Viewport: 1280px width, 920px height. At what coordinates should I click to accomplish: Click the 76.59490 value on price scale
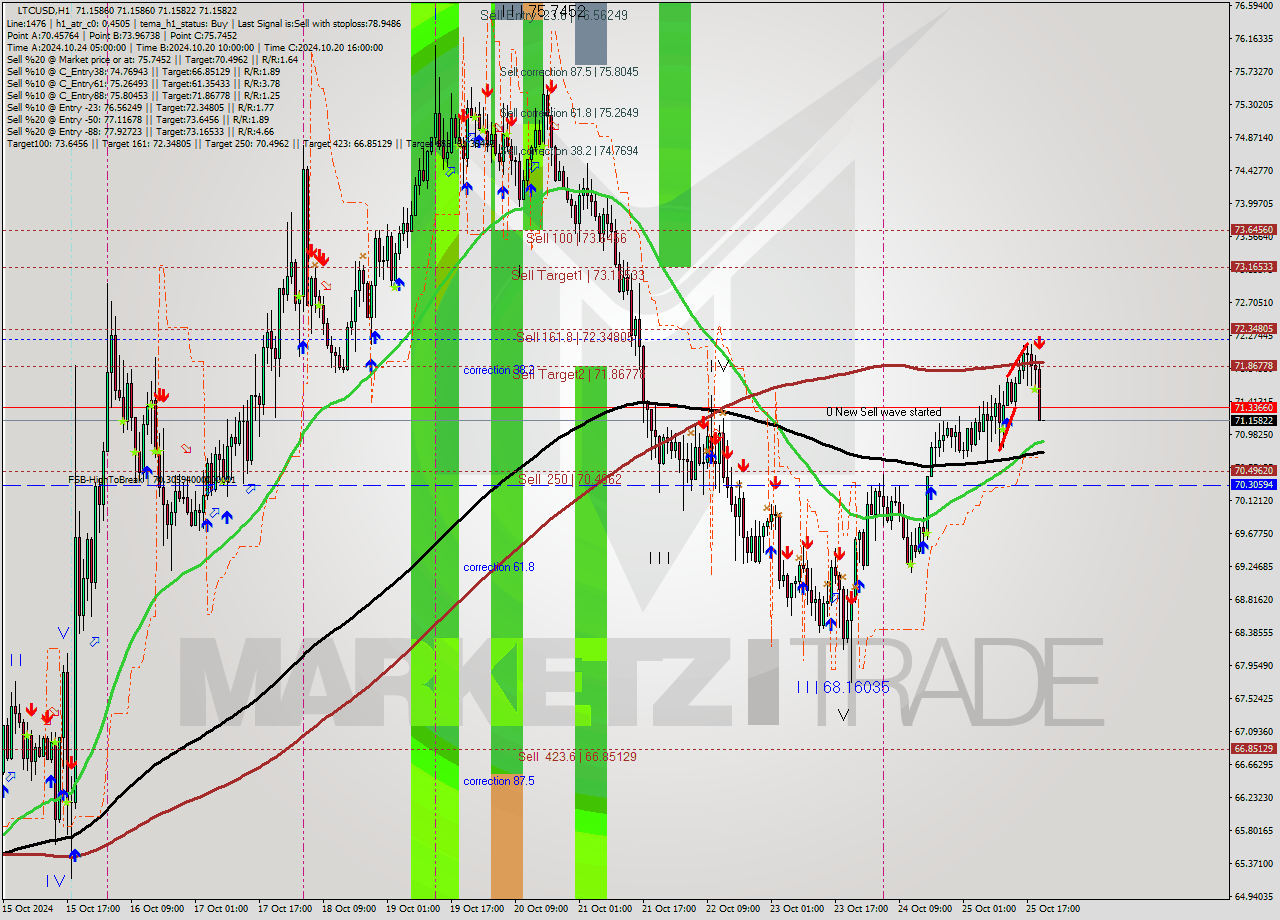[x=1253, y=6]
